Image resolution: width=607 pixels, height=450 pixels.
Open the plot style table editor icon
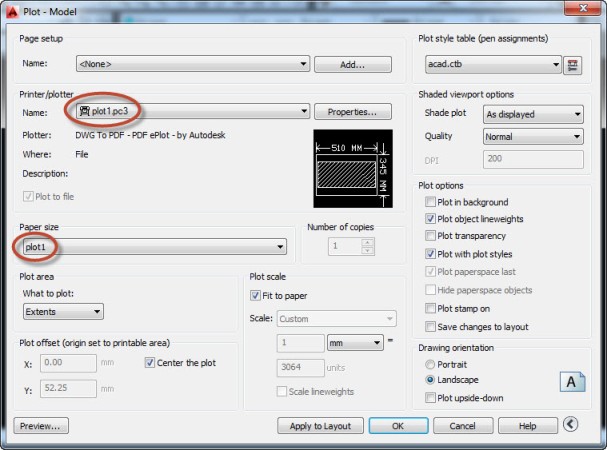pos(573,65)
